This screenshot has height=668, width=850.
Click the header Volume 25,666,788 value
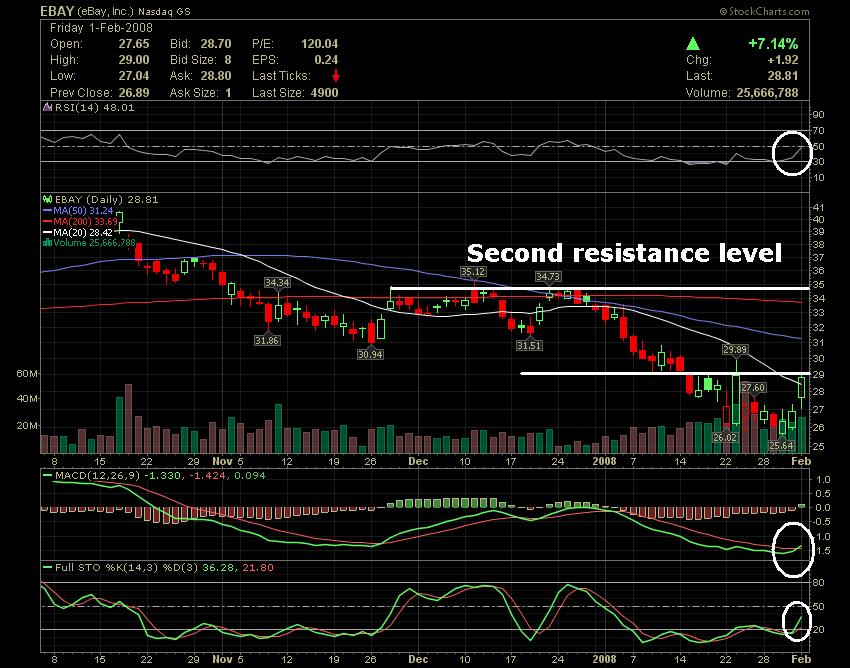(x=767, y=93)
